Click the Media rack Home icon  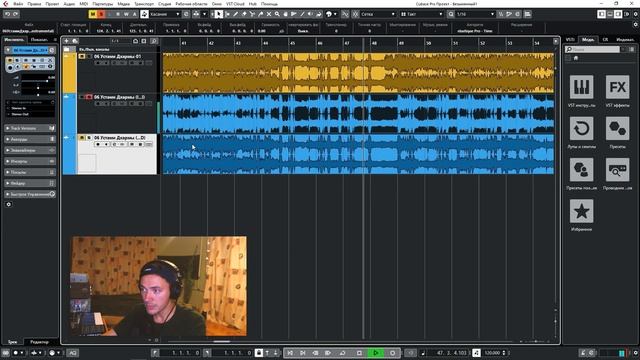click(576, 58)
